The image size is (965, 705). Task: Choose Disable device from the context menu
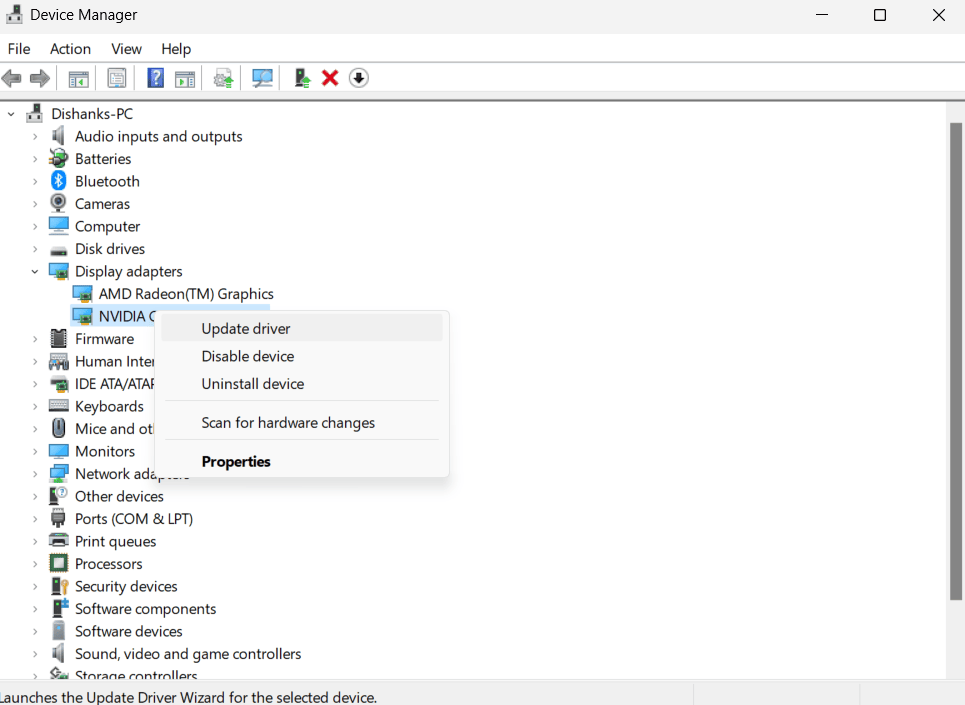[247, 356]
